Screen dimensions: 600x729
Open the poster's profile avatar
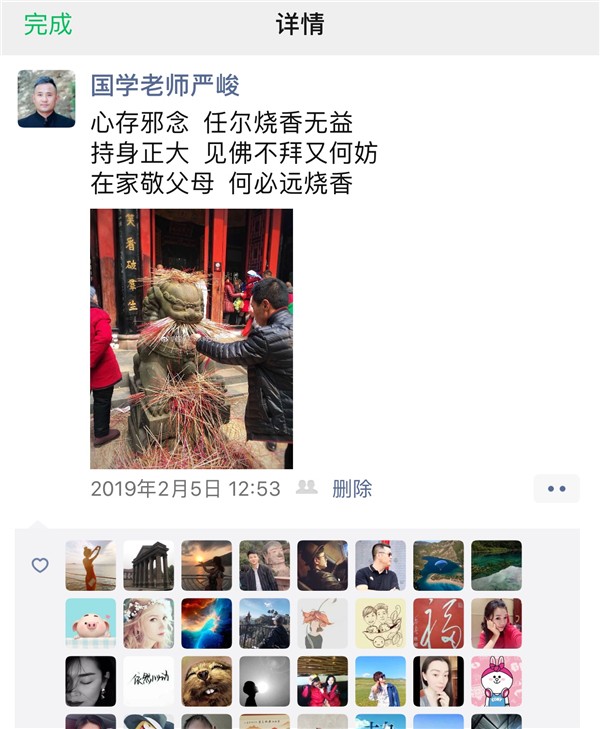coord(46,99)
